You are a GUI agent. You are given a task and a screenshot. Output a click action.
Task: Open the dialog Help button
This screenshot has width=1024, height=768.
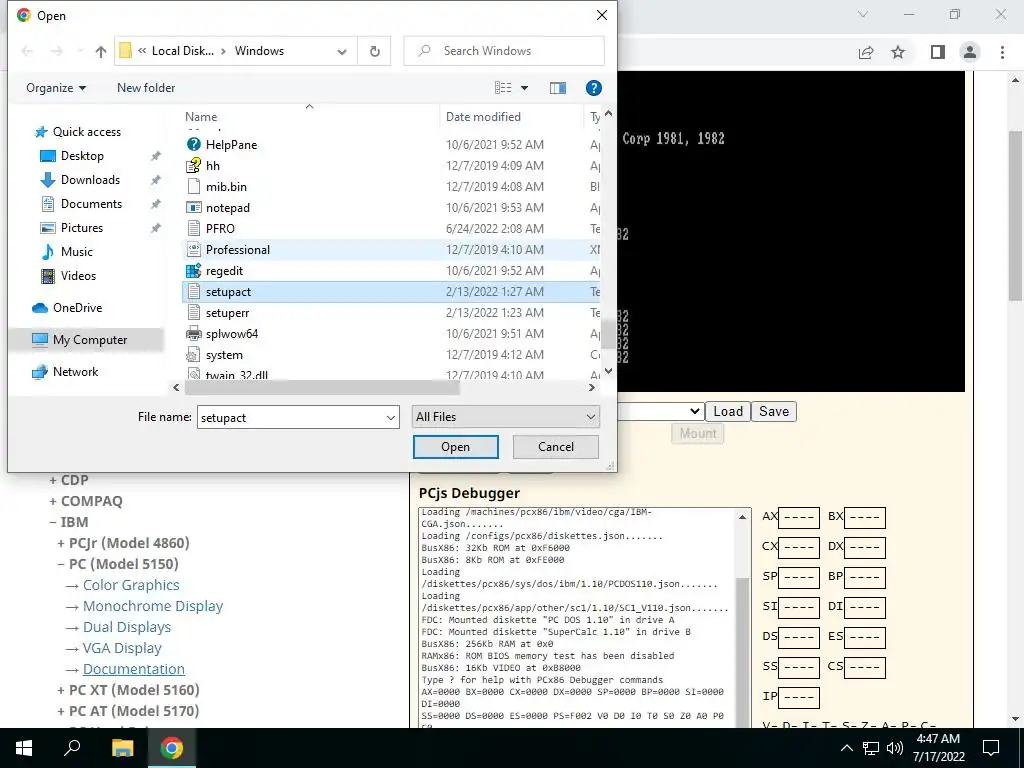coord(593,88)
